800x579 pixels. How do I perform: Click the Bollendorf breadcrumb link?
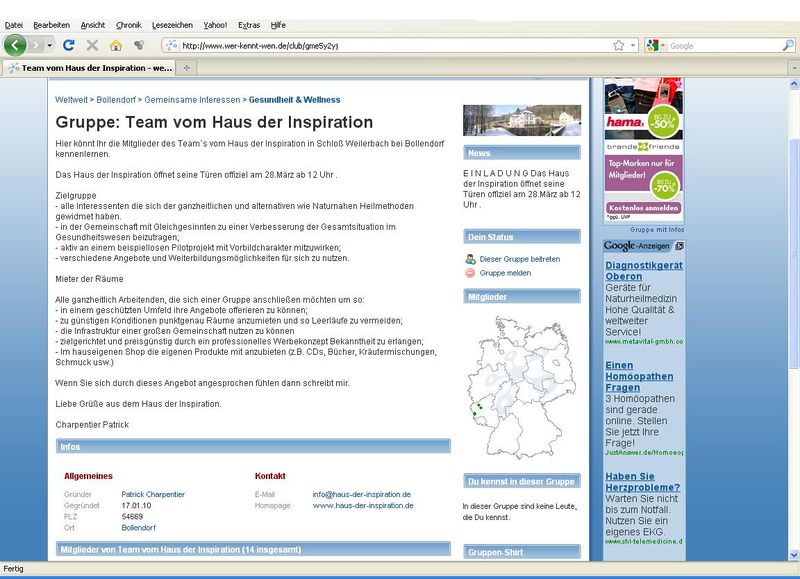(x=118, y=100)
